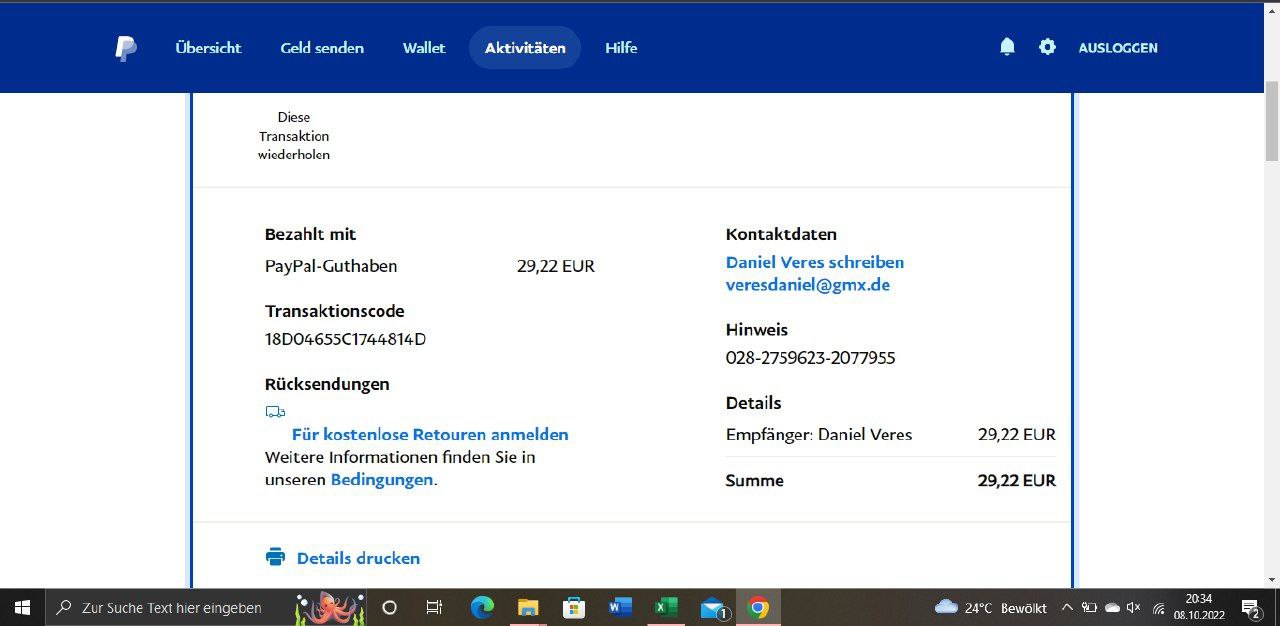Open the Hilfe menu item

click(621, 48)
